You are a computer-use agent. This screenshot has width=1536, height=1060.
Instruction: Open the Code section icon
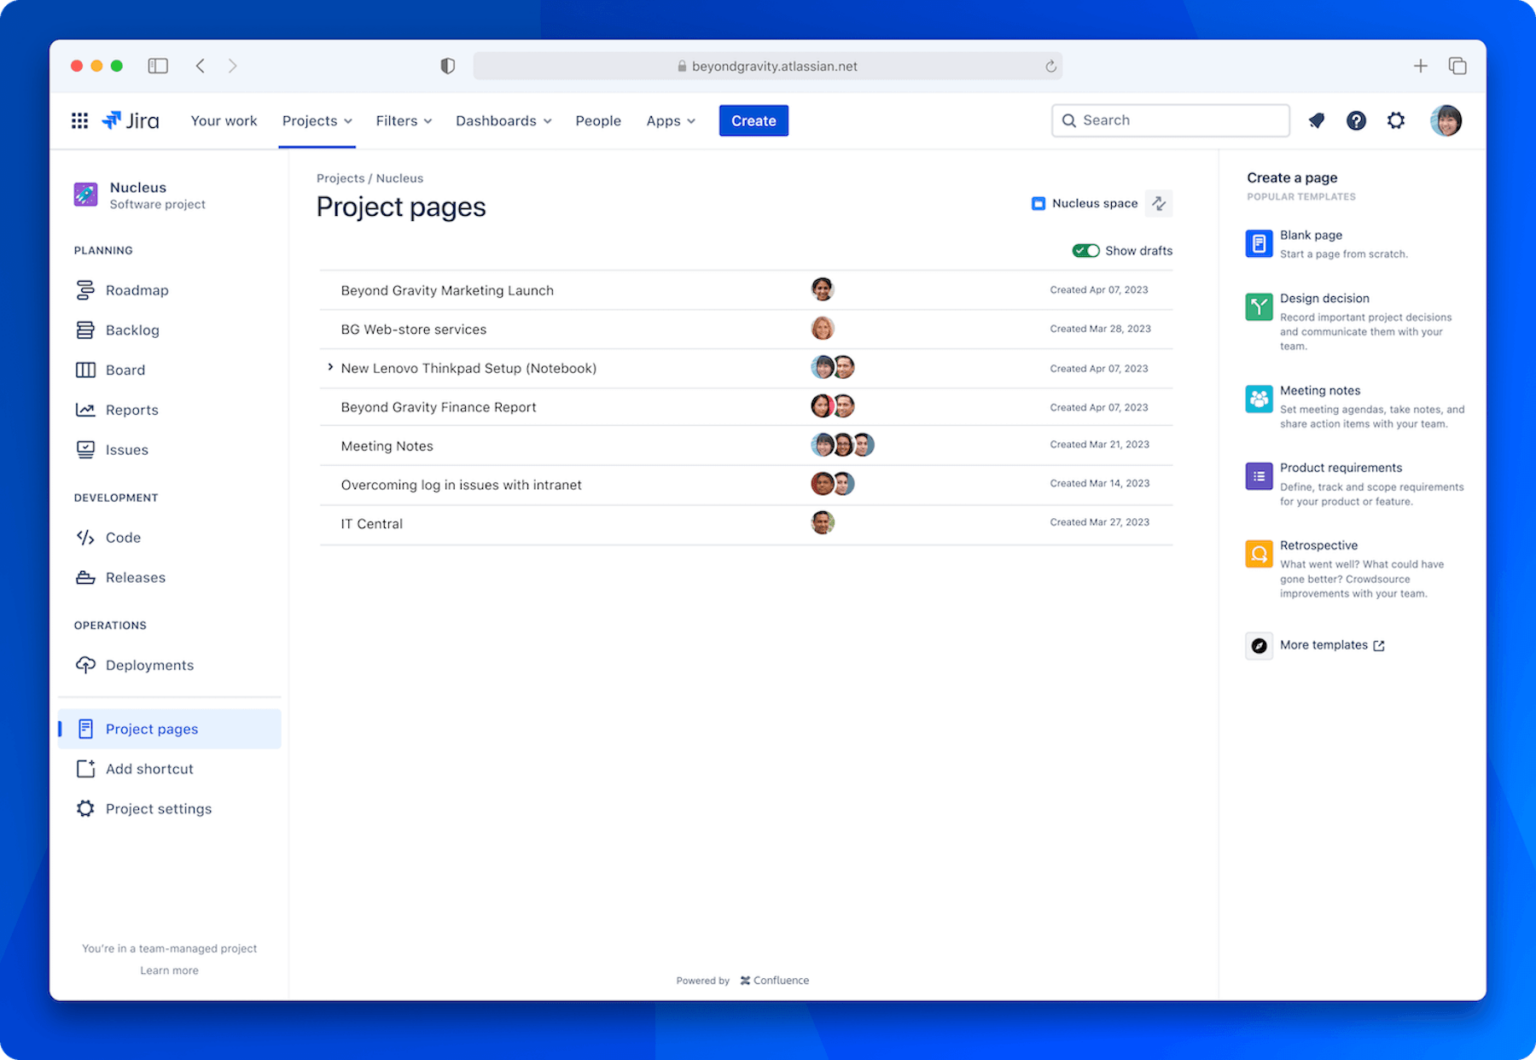[85, 537]
